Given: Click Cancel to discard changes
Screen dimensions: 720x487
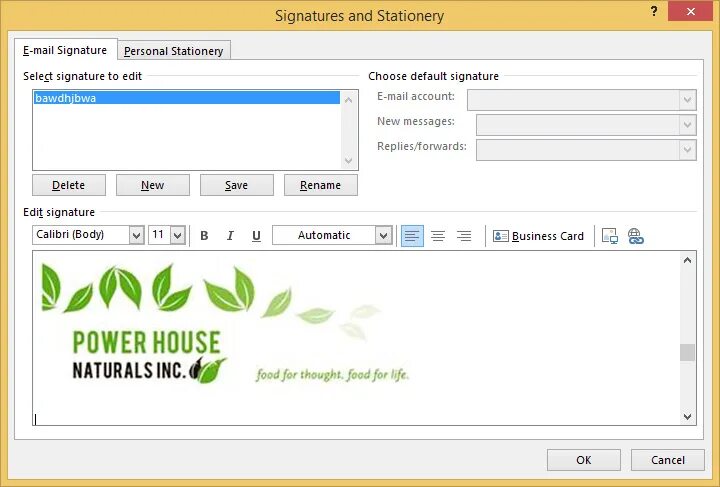Looking at the screenshot, I should click(x=668, y=460).
